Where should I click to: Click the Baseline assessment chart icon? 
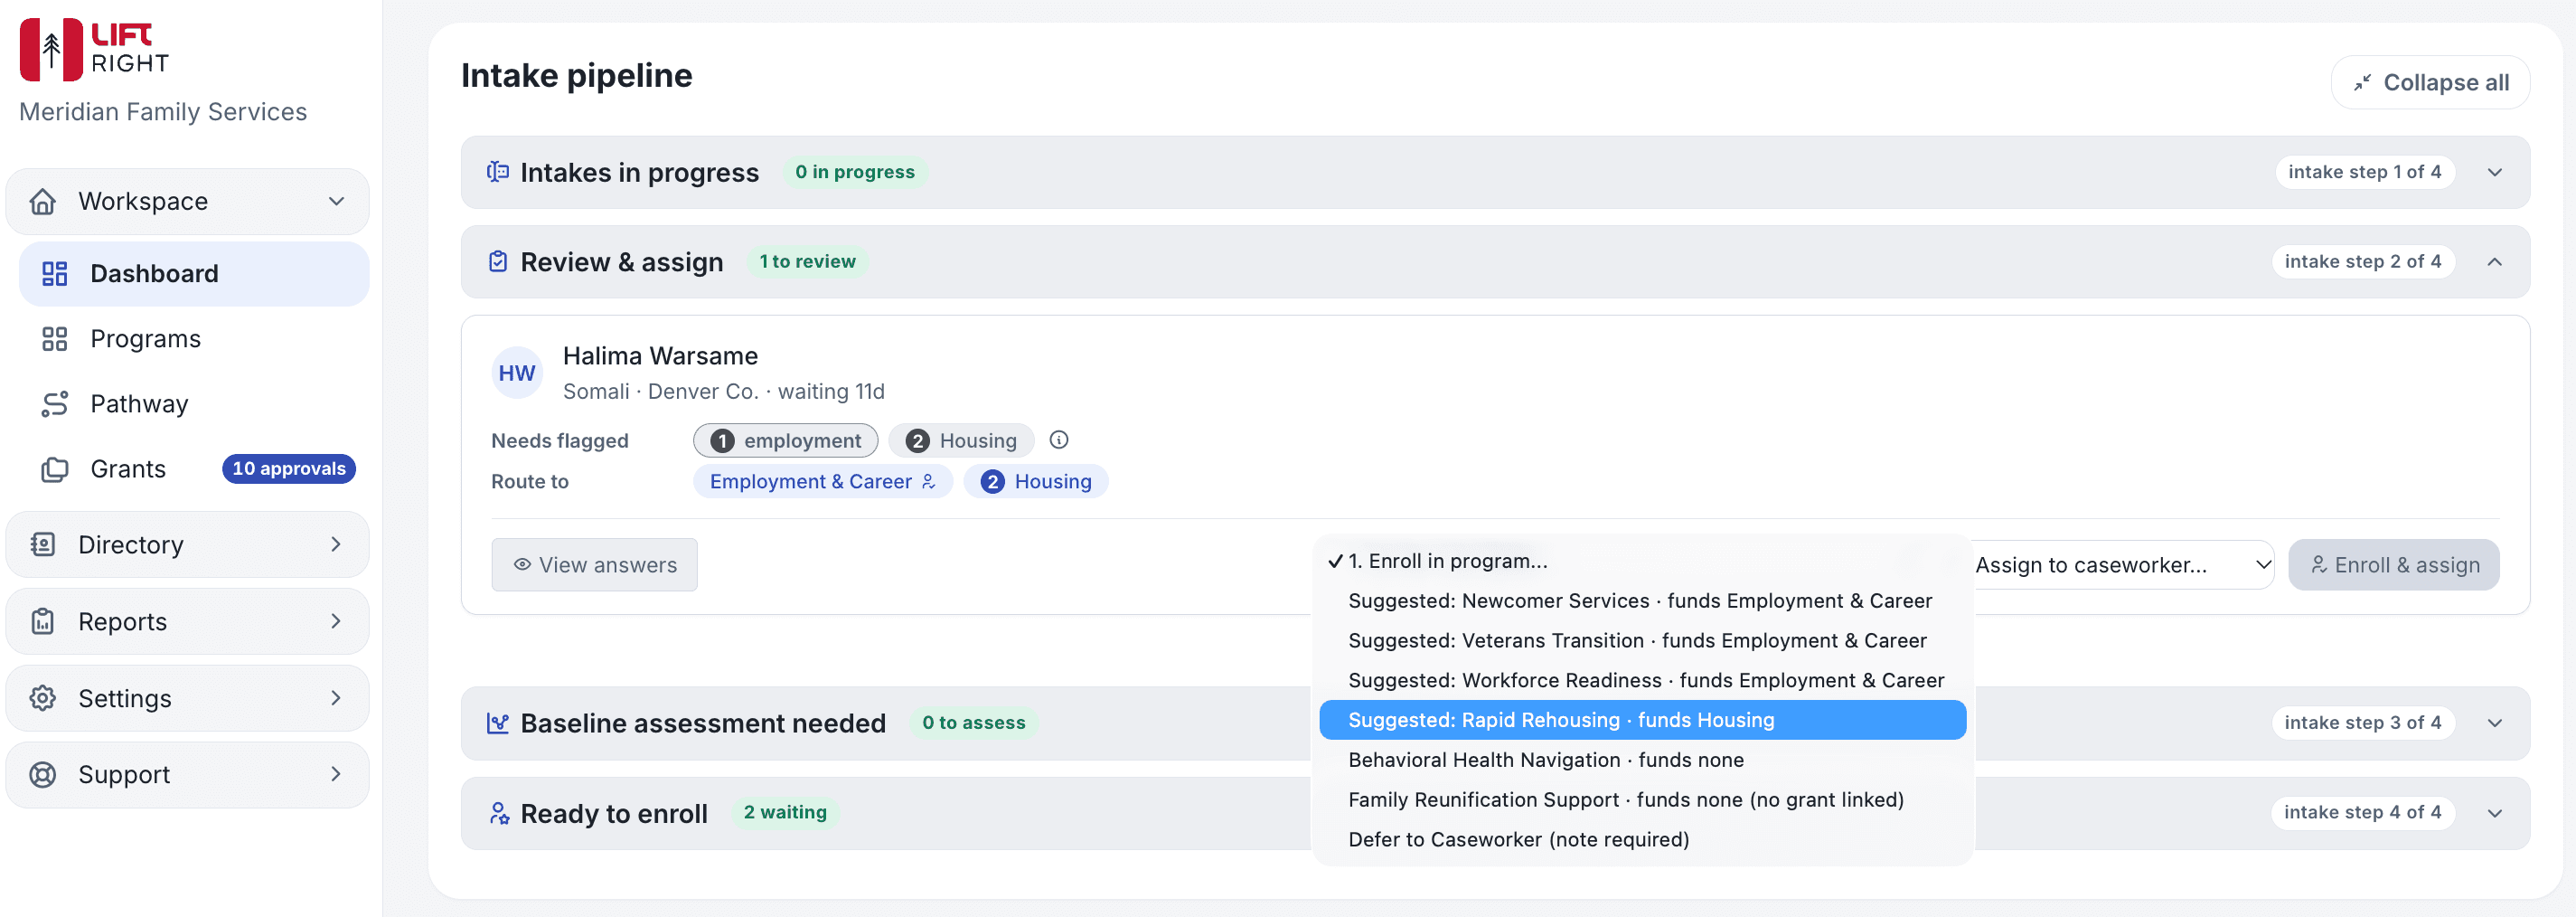coord(498,723)
